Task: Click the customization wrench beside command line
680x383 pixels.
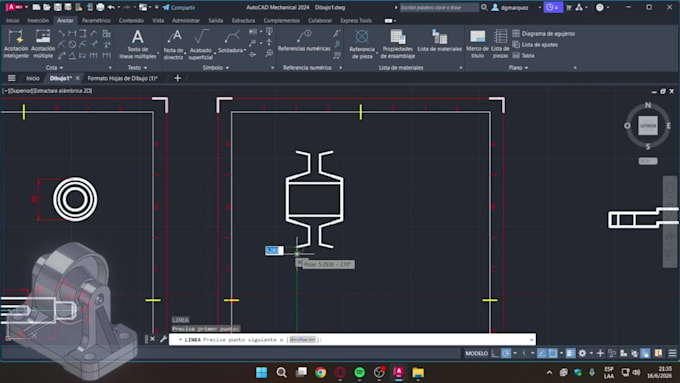Action: pos(163,339)
